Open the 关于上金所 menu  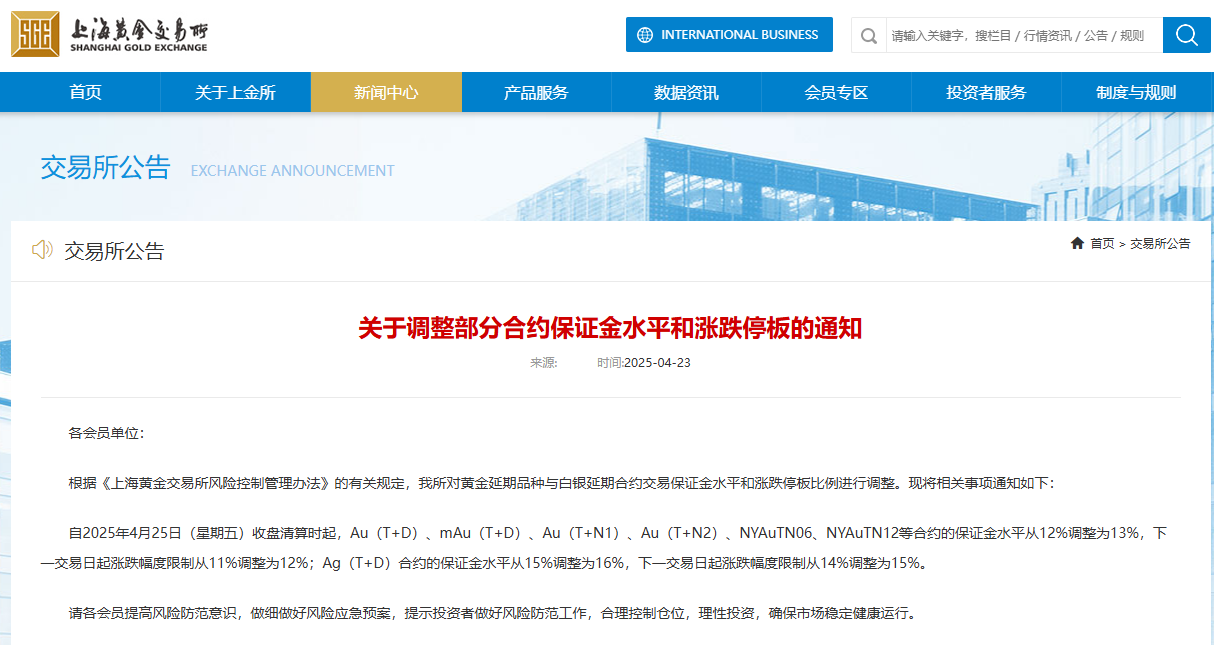pyautogui.click(x=236, y=92)
